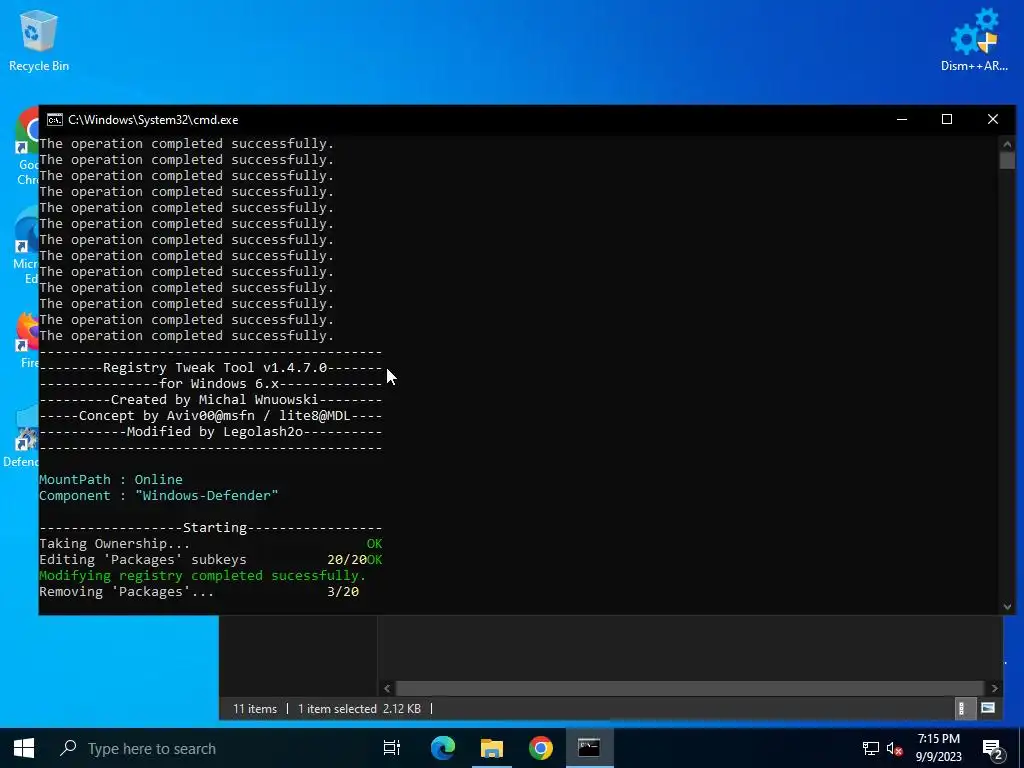Open the clock showing 7:15 PM
Viewport: 1024px width, 768px height.
[938, 748]
